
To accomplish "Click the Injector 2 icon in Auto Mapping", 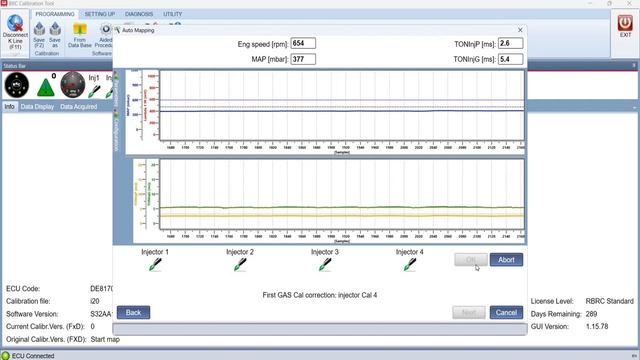I will click(x=240, y=264).
